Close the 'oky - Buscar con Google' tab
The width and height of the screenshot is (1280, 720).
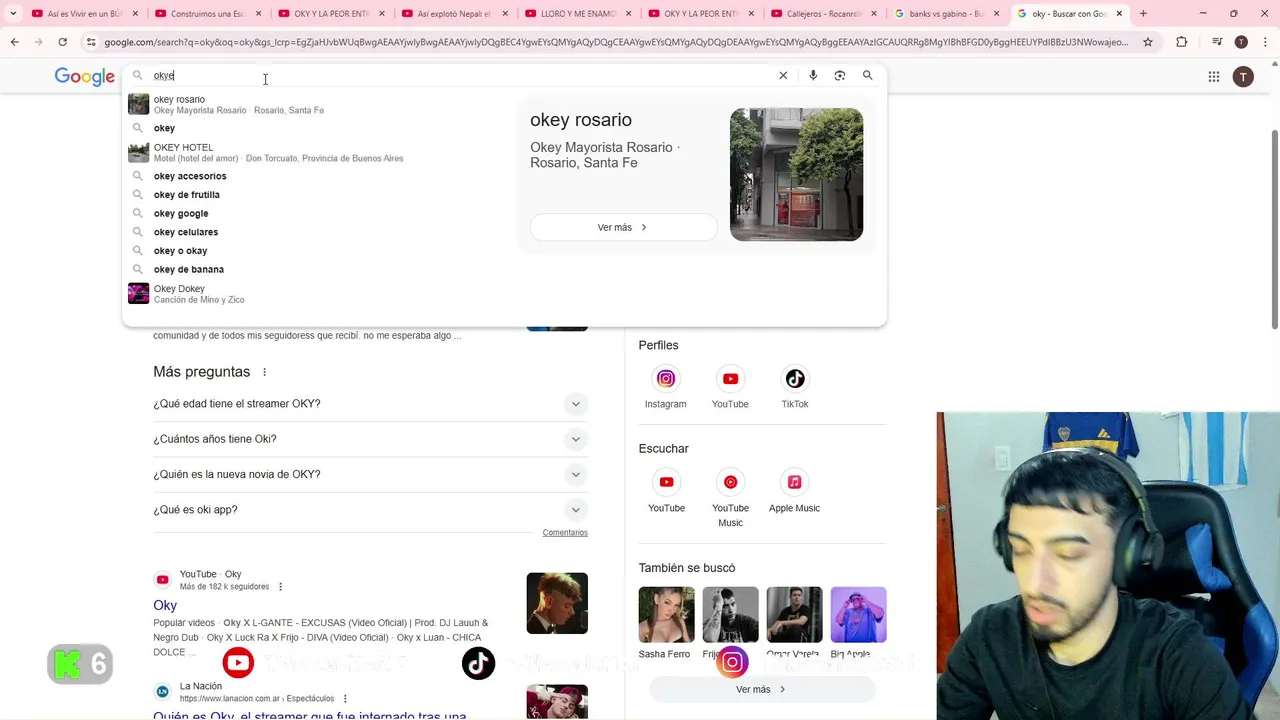[1119, 14]
